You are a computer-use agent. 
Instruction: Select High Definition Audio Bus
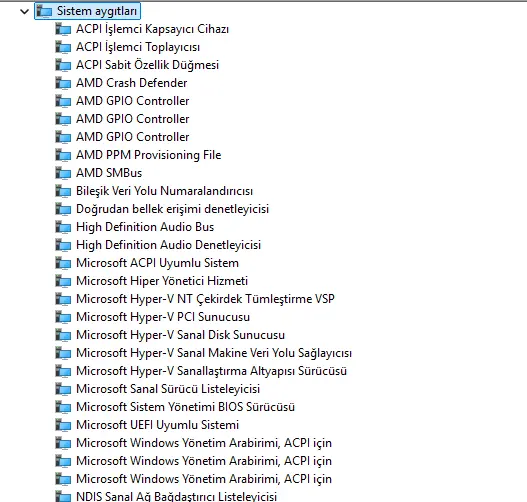coord(145,227)
